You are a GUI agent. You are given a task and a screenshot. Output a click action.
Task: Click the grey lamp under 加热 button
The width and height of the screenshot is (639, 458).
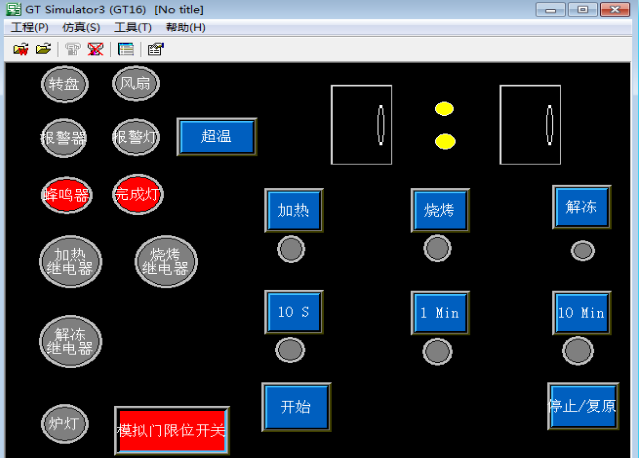291,249
